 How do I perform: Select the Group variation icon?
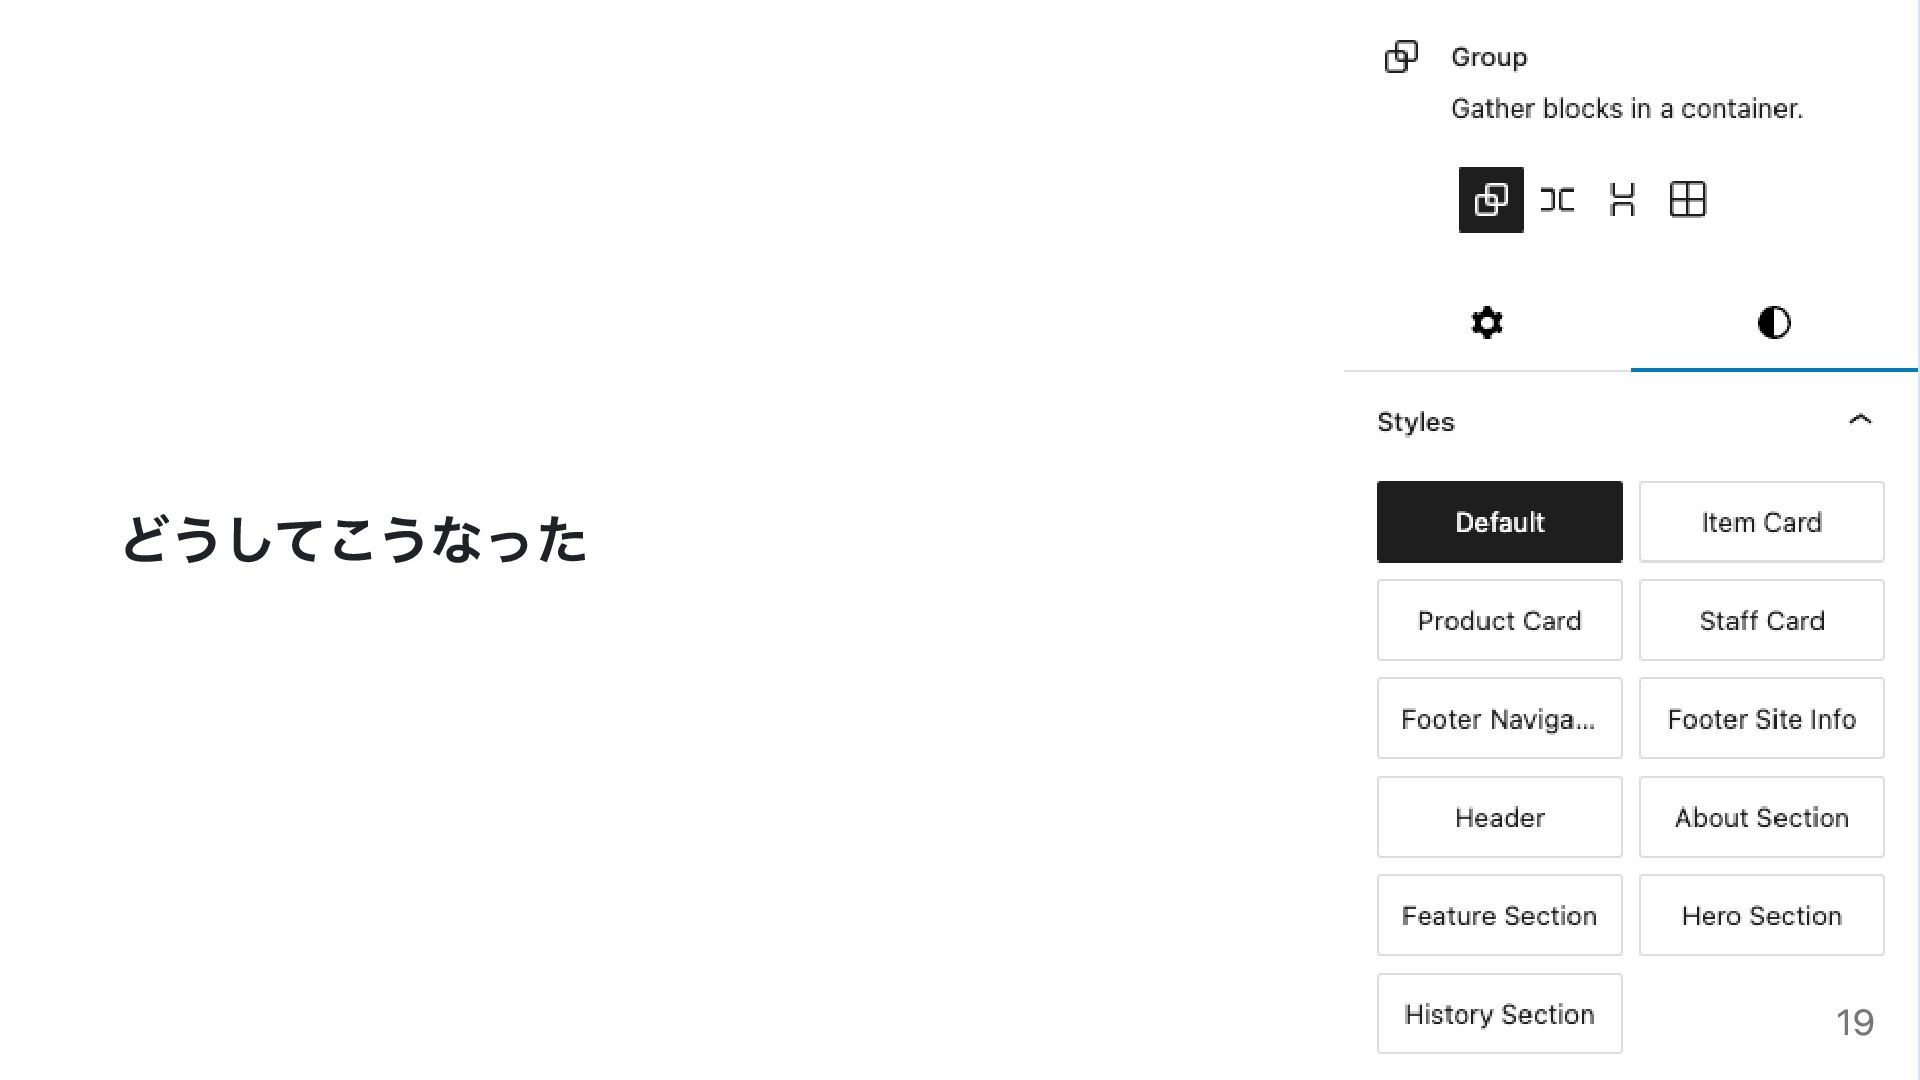(1491, 200)
